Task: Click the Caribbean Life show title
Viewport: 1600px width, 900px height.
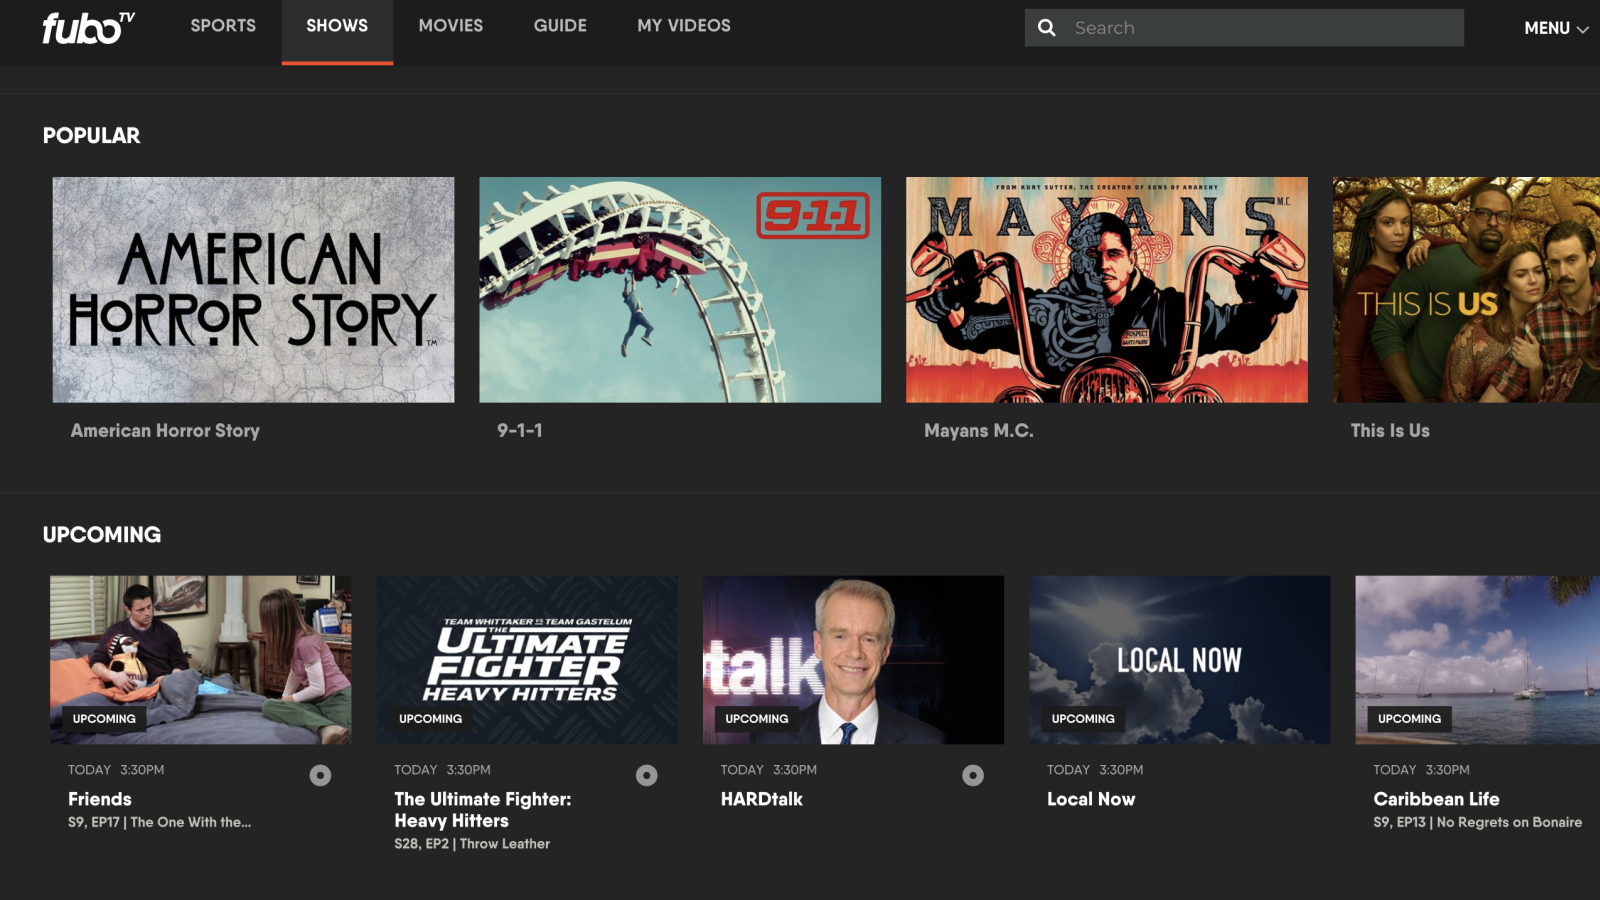Action: click(x=1436, y=799)
